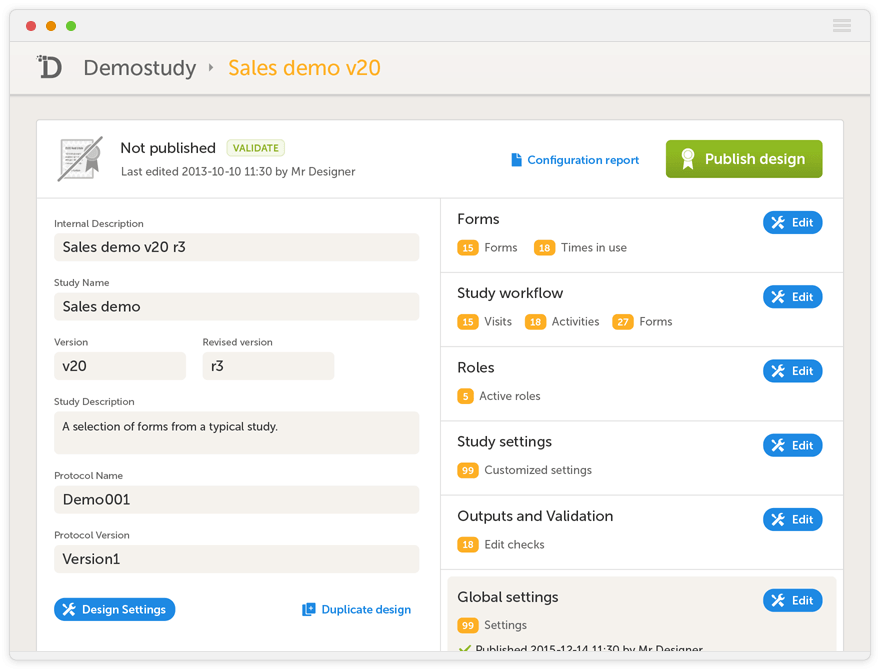Image resolution: width=880 pixels, height=670 pixels.
Task: Click the ribbon icon on Publish design
Action: click(687, 159)
